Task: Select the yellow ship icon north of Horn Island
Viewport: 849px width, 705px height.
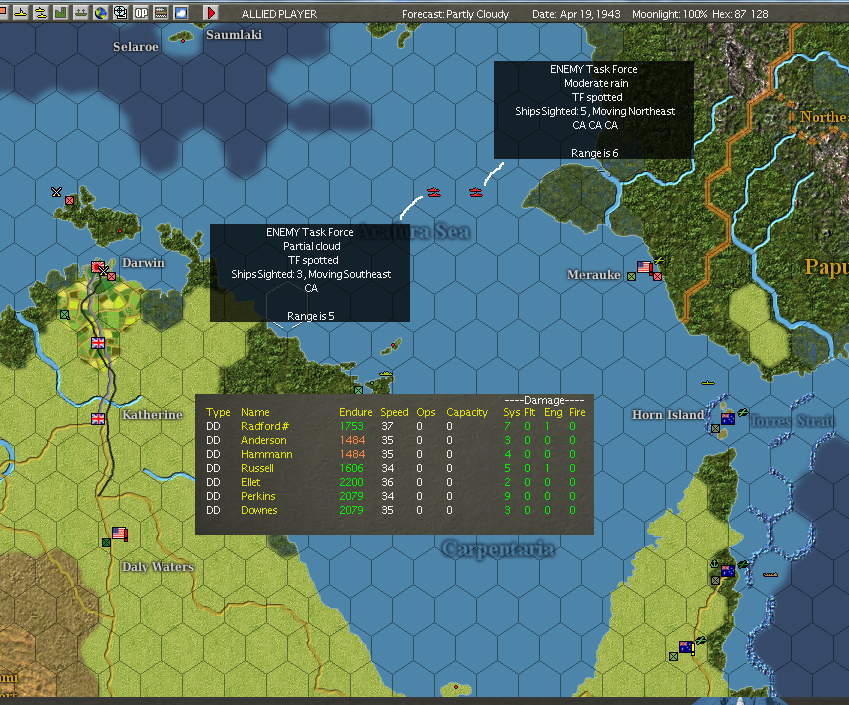Action: pyautogui.click(x=708, y=383)
